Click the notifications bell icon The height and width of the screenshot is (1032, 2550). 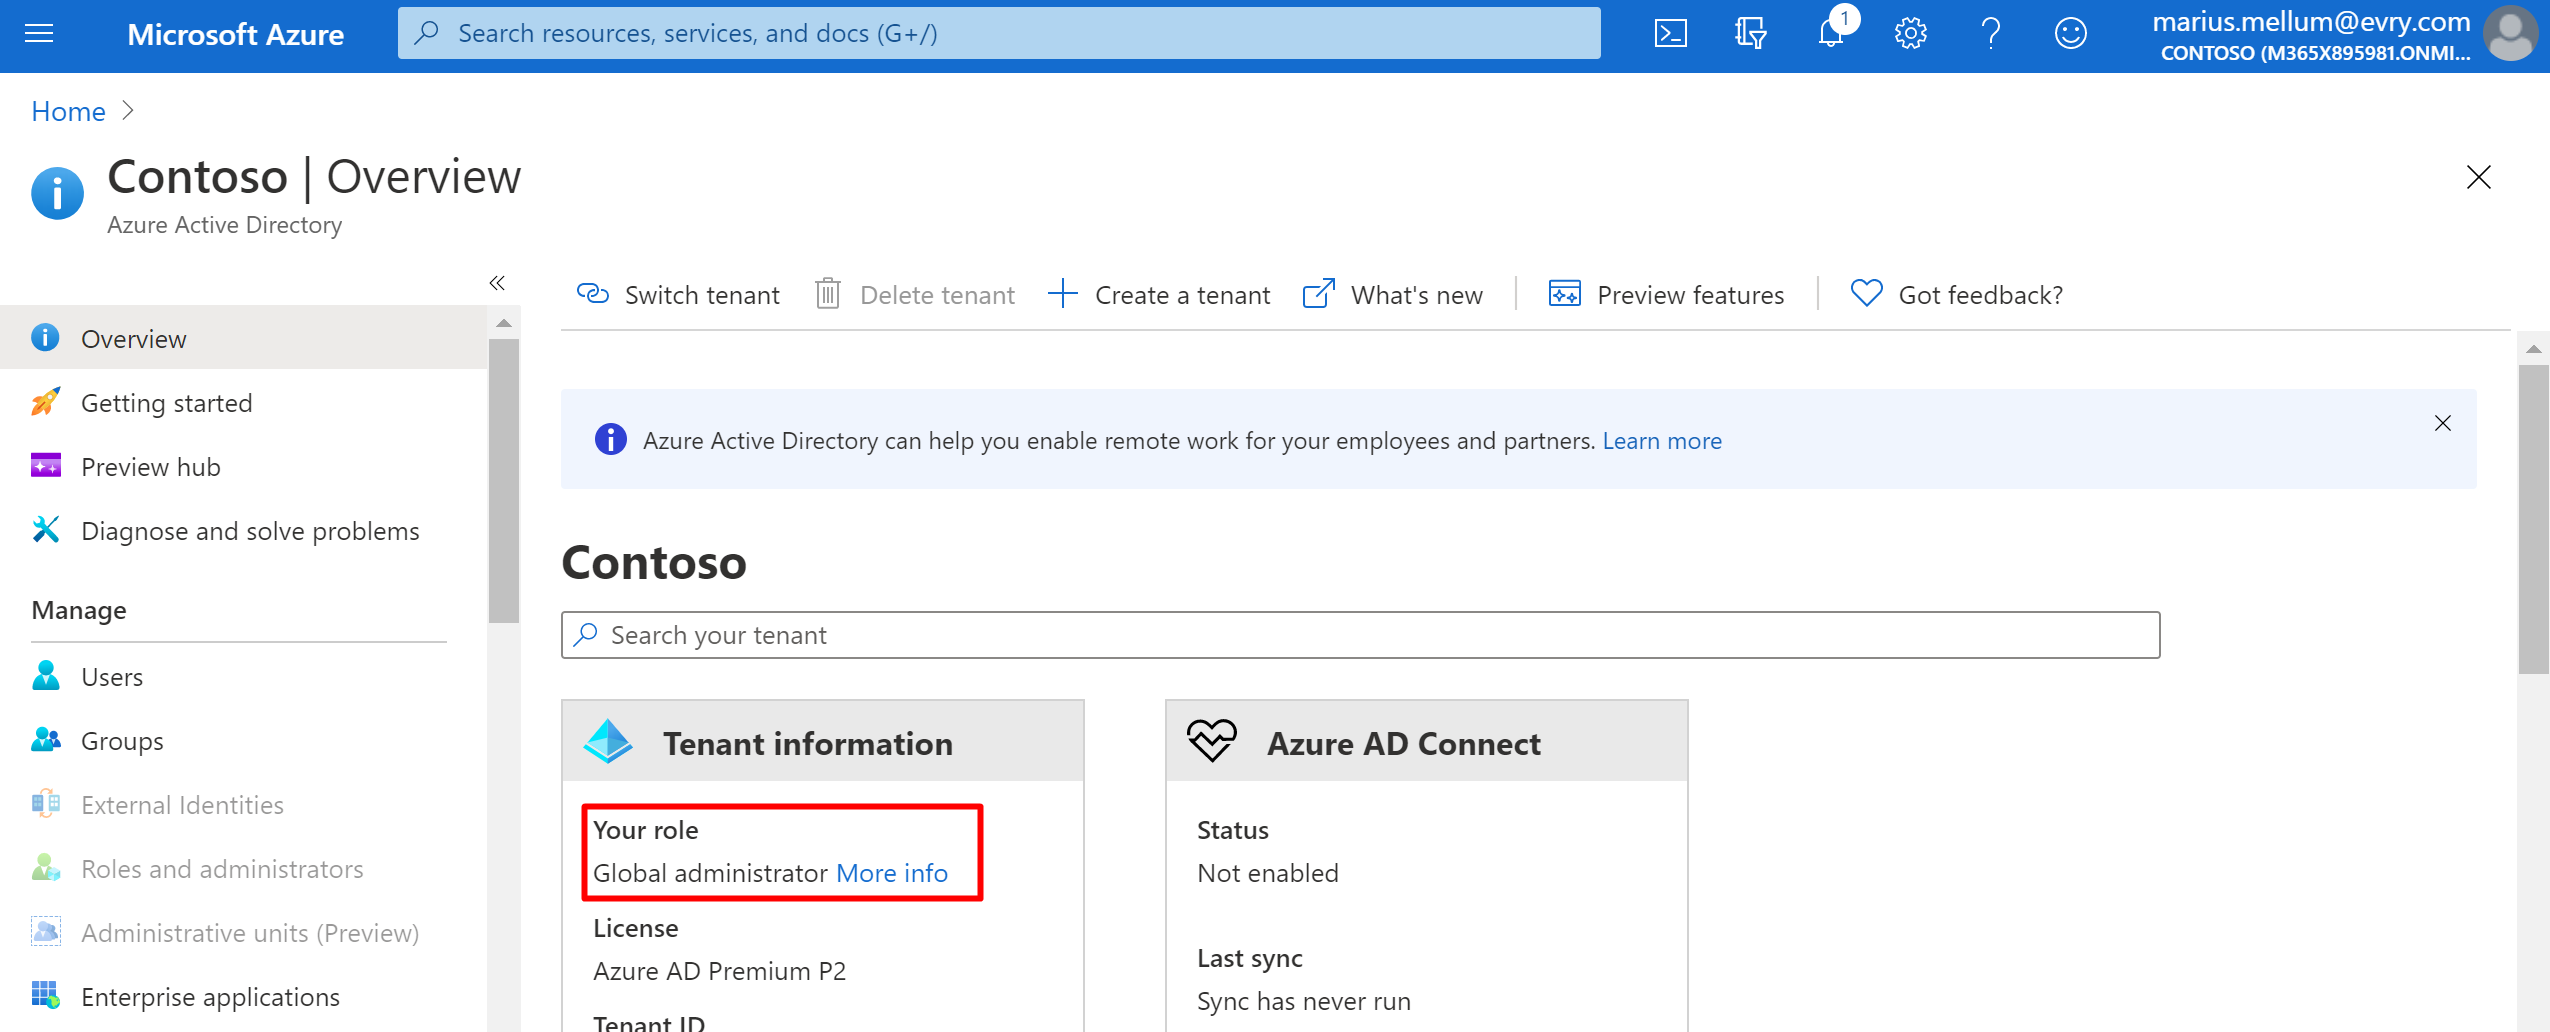pyautogui.click(x=1830, y=32)
